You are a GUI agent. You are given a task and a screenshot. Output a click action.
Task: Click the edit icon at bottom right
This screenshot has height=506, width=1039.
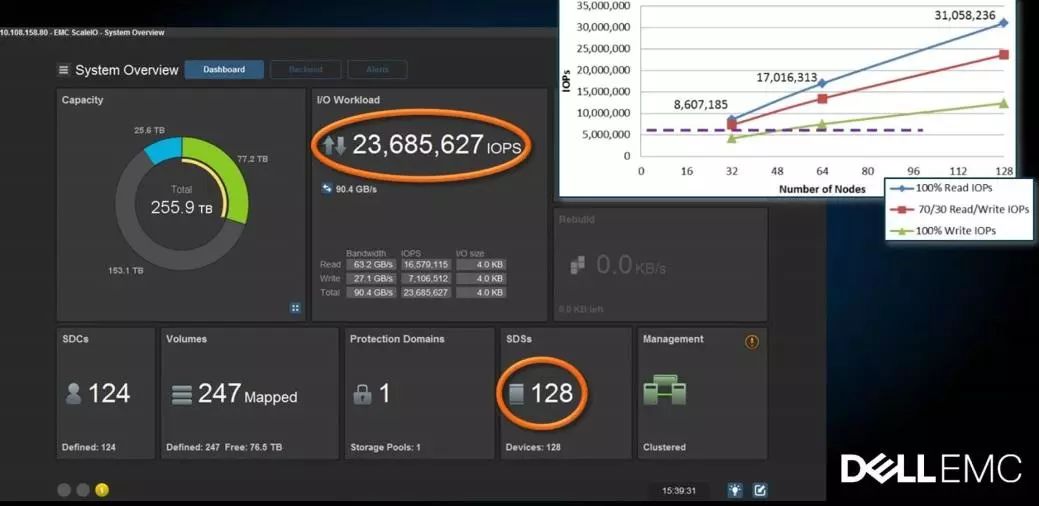(x=760, y=490)
